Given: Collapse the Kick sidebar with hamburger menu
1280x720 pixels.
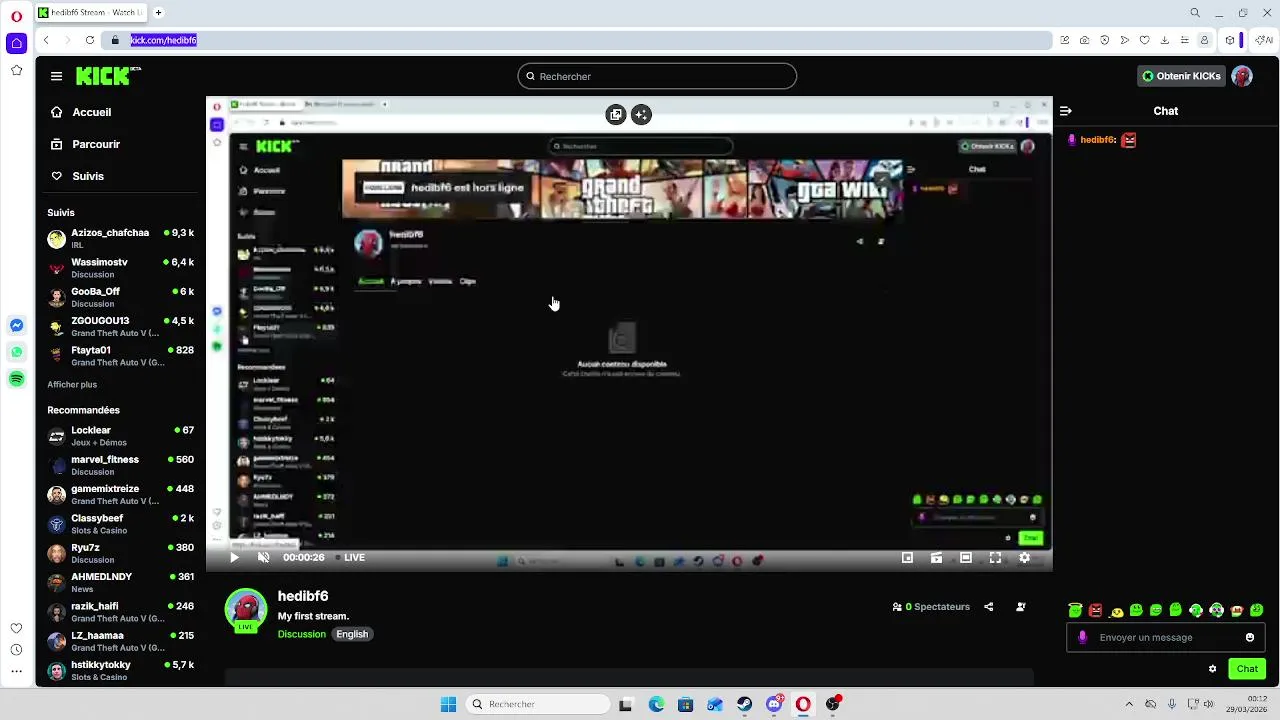Looking at the screenshot, I should tap(56, 76).
